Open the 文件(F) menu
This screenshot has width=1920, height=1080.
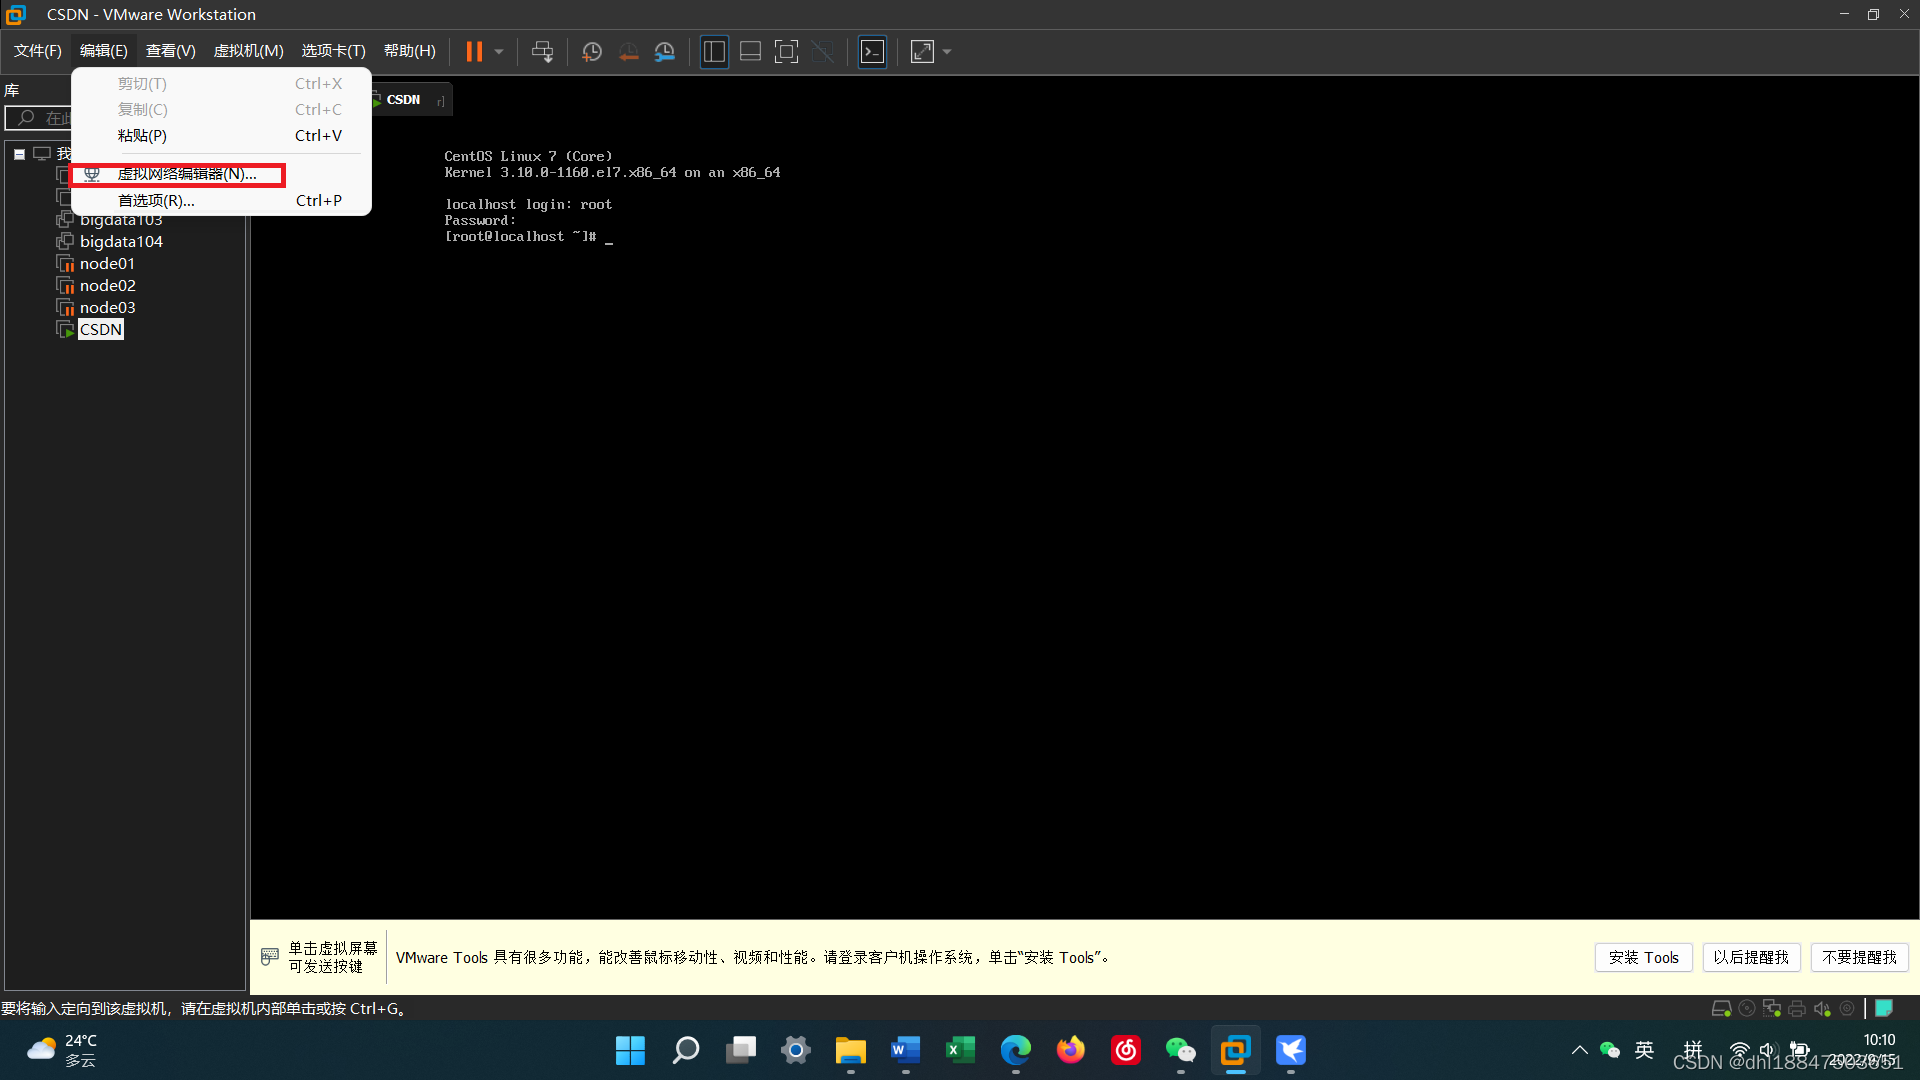coord(38,51)
